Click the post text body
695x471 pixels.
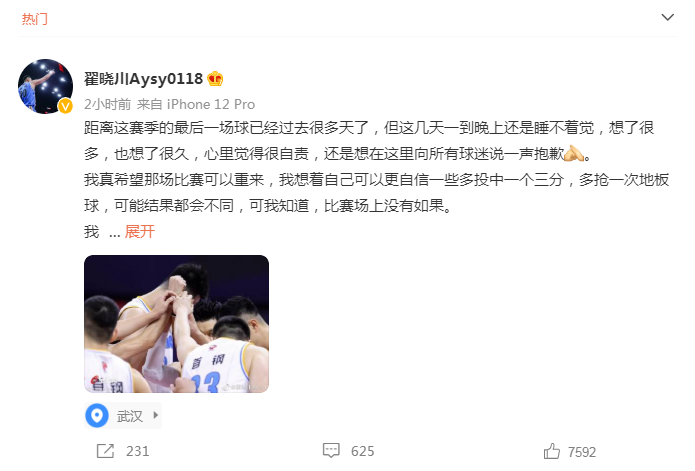tap(376, 179)
